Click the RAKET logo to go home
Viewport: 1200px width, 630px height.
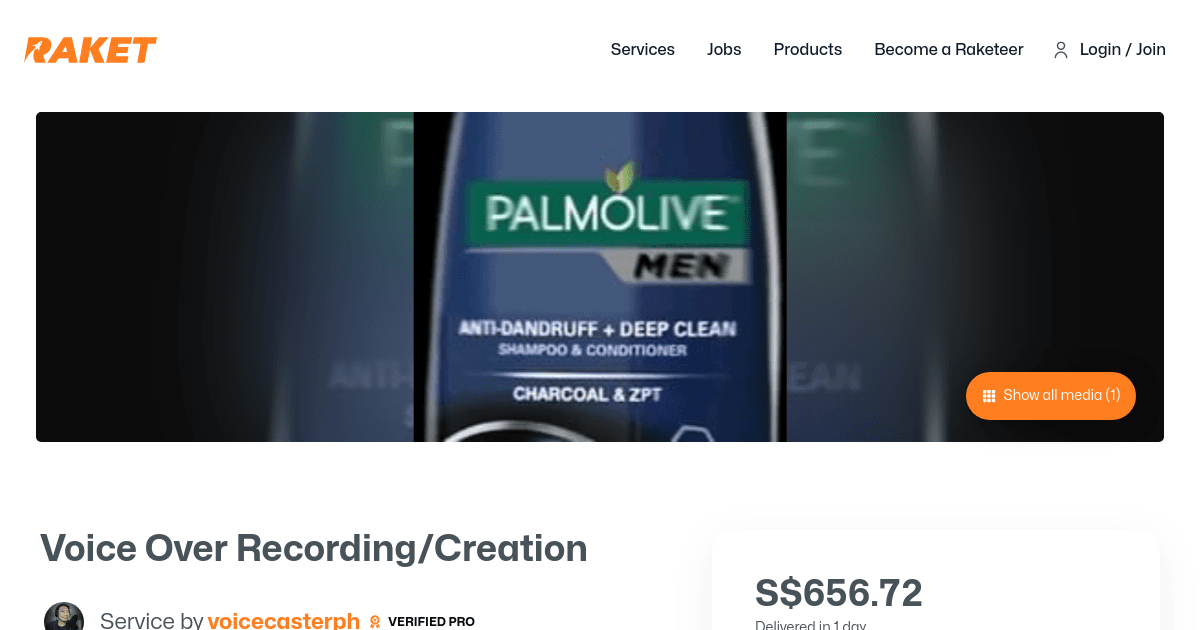point(91,50)
